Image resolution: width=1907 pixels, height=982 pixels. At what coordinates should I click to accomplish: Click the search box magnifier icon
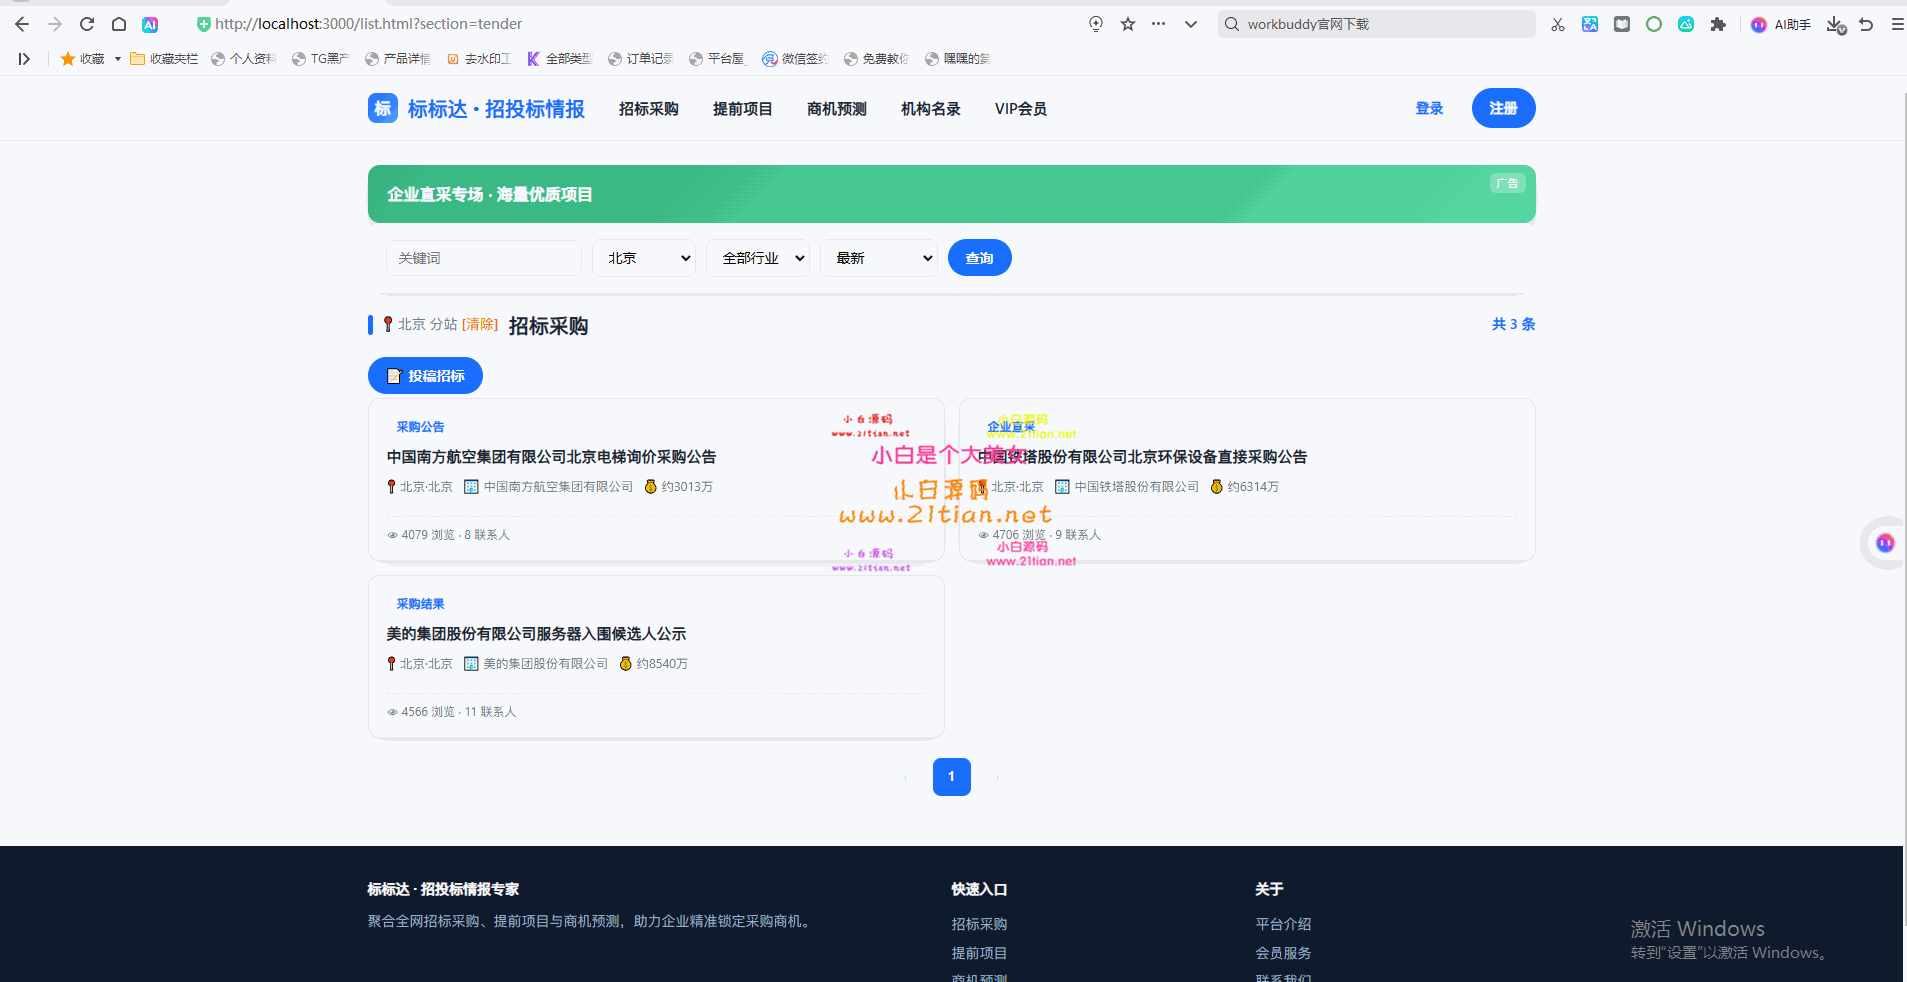coord(1232,24)
